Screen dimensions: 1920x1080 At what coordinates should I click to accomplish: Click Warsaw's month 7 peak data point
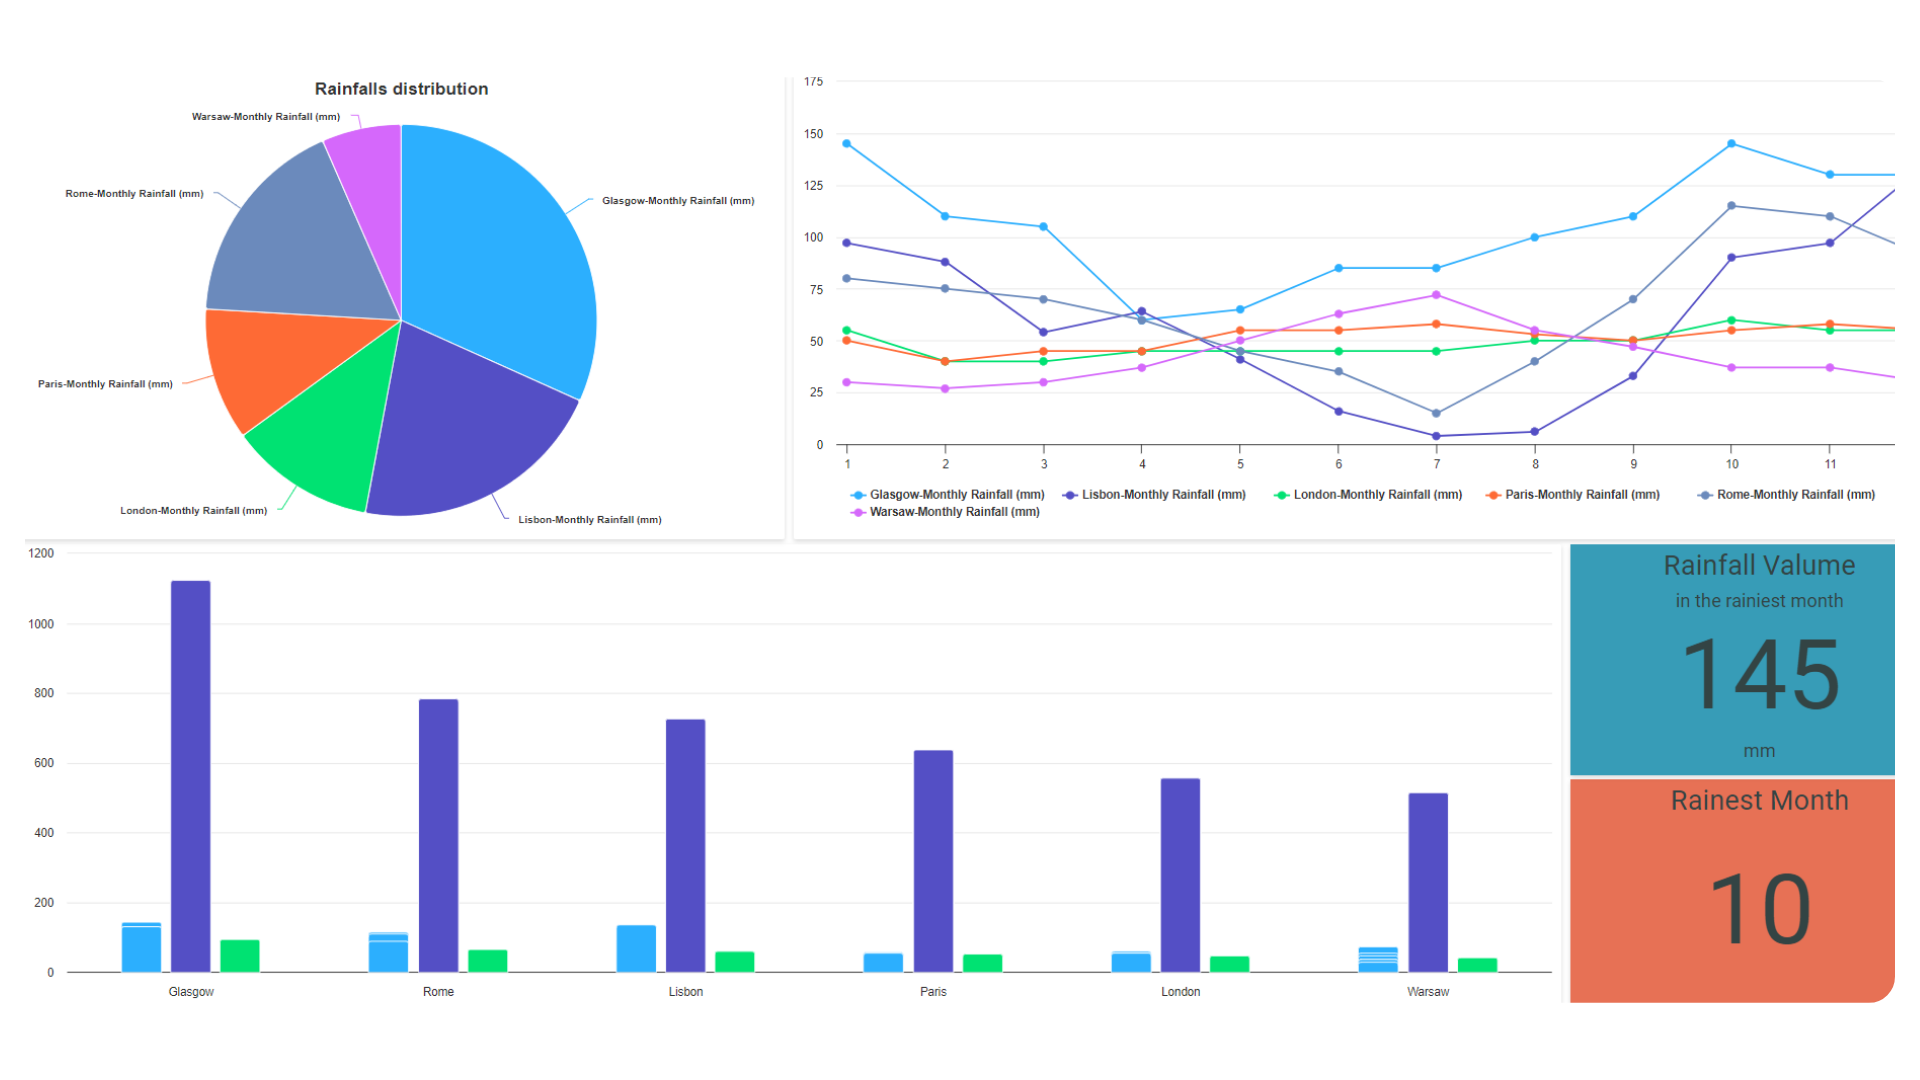click(1436, 295)
